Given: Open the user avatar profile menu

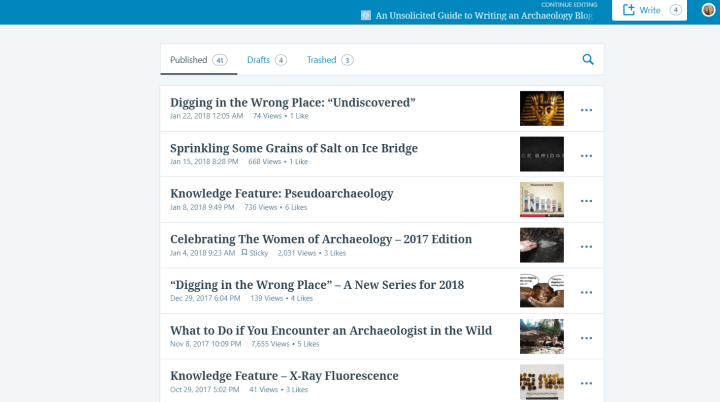Looking at the screenshot, I should click(709, 10).
